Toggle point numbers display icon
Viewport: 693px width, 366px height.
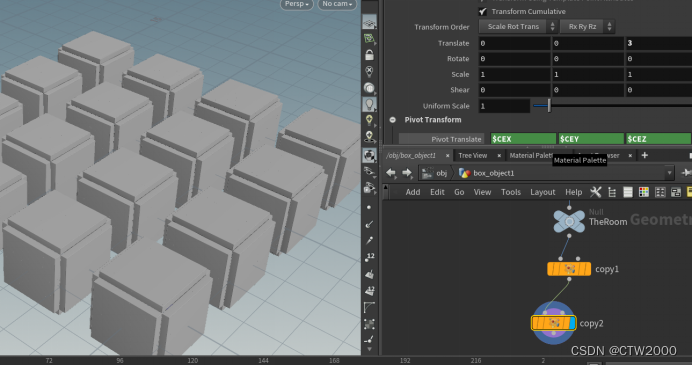(370, 258)
